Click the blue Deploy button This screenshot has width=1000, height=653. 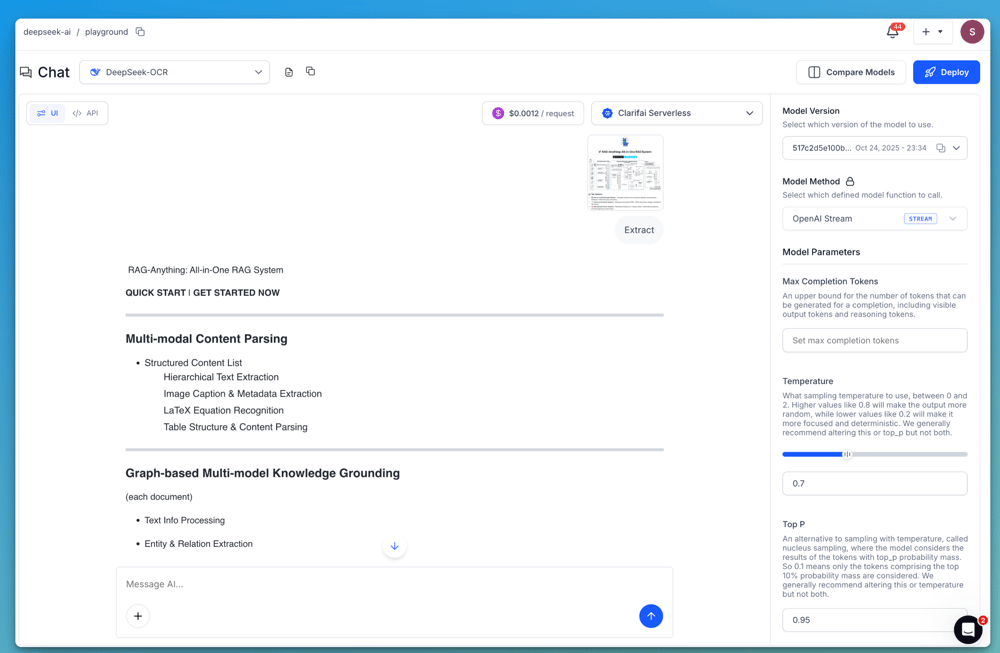coord(946,72)
